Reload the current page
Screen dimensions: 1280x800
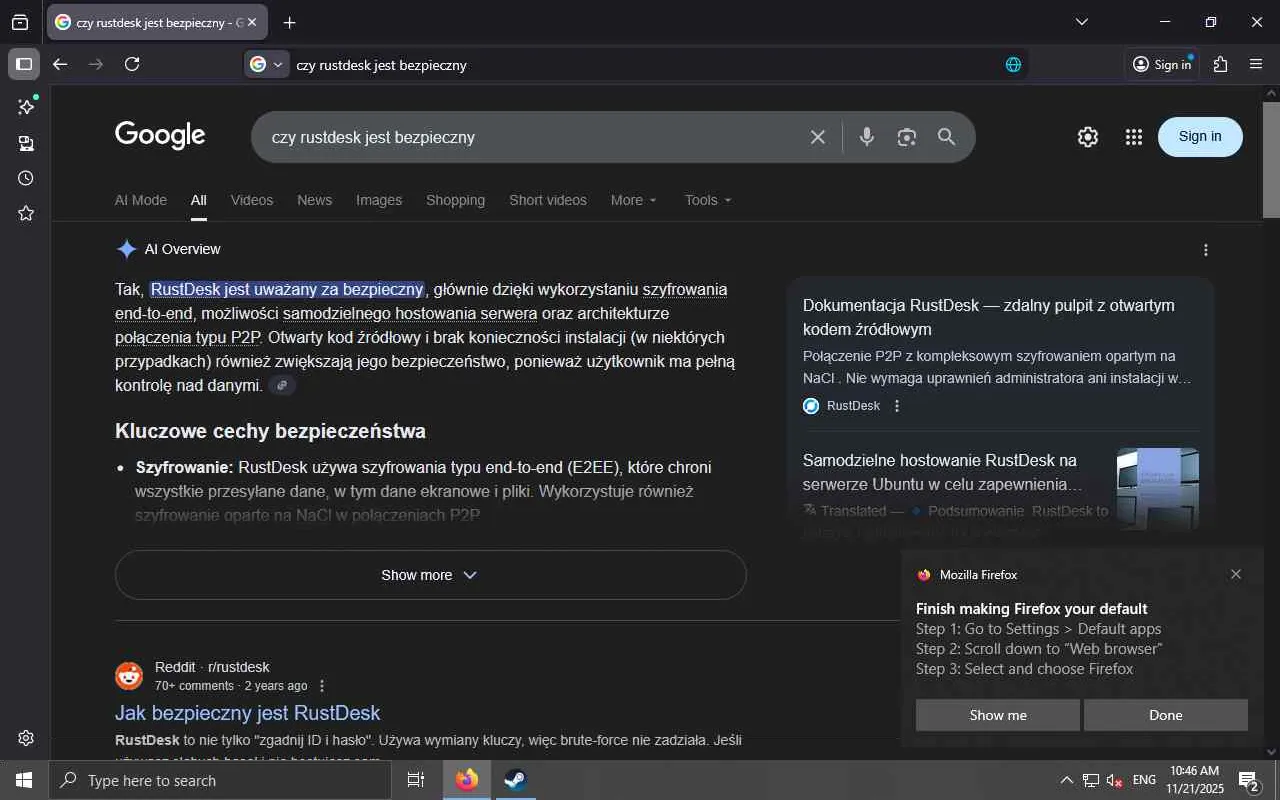pyautogui.click(x=132, y=64)
